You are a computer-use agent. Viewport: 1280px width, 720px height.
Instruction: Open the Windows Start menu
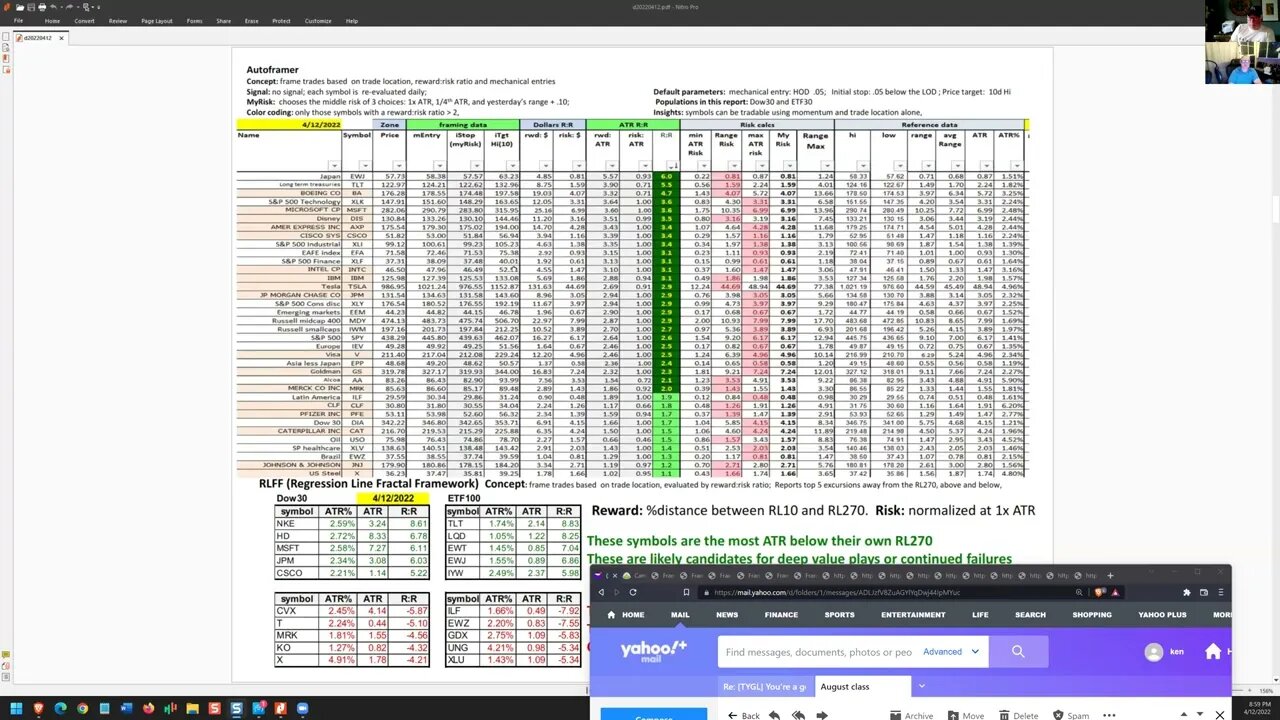[16, 708]
